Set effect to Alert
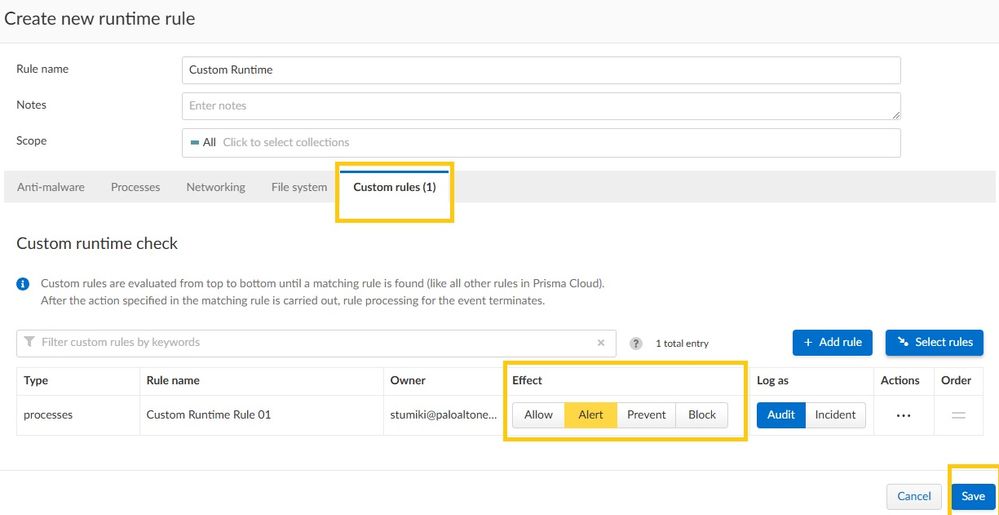Screen dimensions: 999x515 pyautogui.click(x=591, y=415)
